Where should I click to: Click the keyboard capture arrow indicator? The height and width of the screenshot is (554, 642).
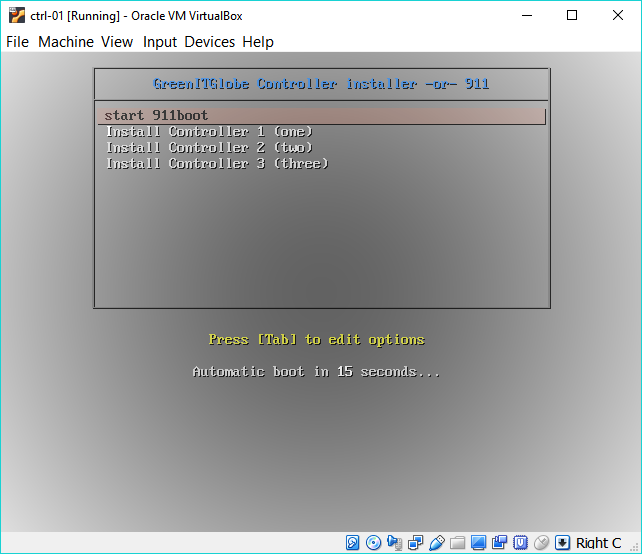[563, 543]
